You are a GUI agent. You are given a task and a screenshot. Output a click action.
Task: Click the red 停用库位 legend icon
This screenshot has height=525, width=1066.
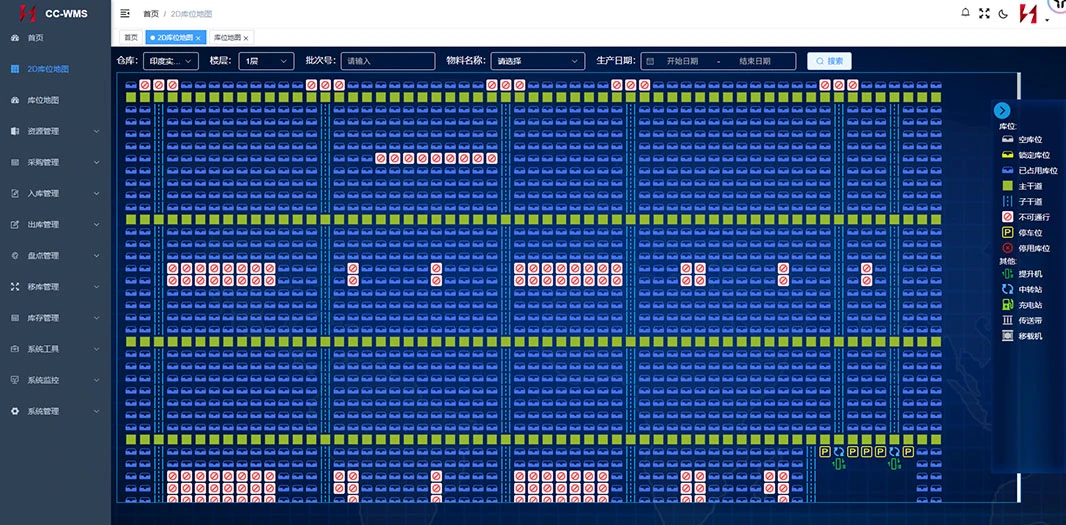pos(1008,248)
